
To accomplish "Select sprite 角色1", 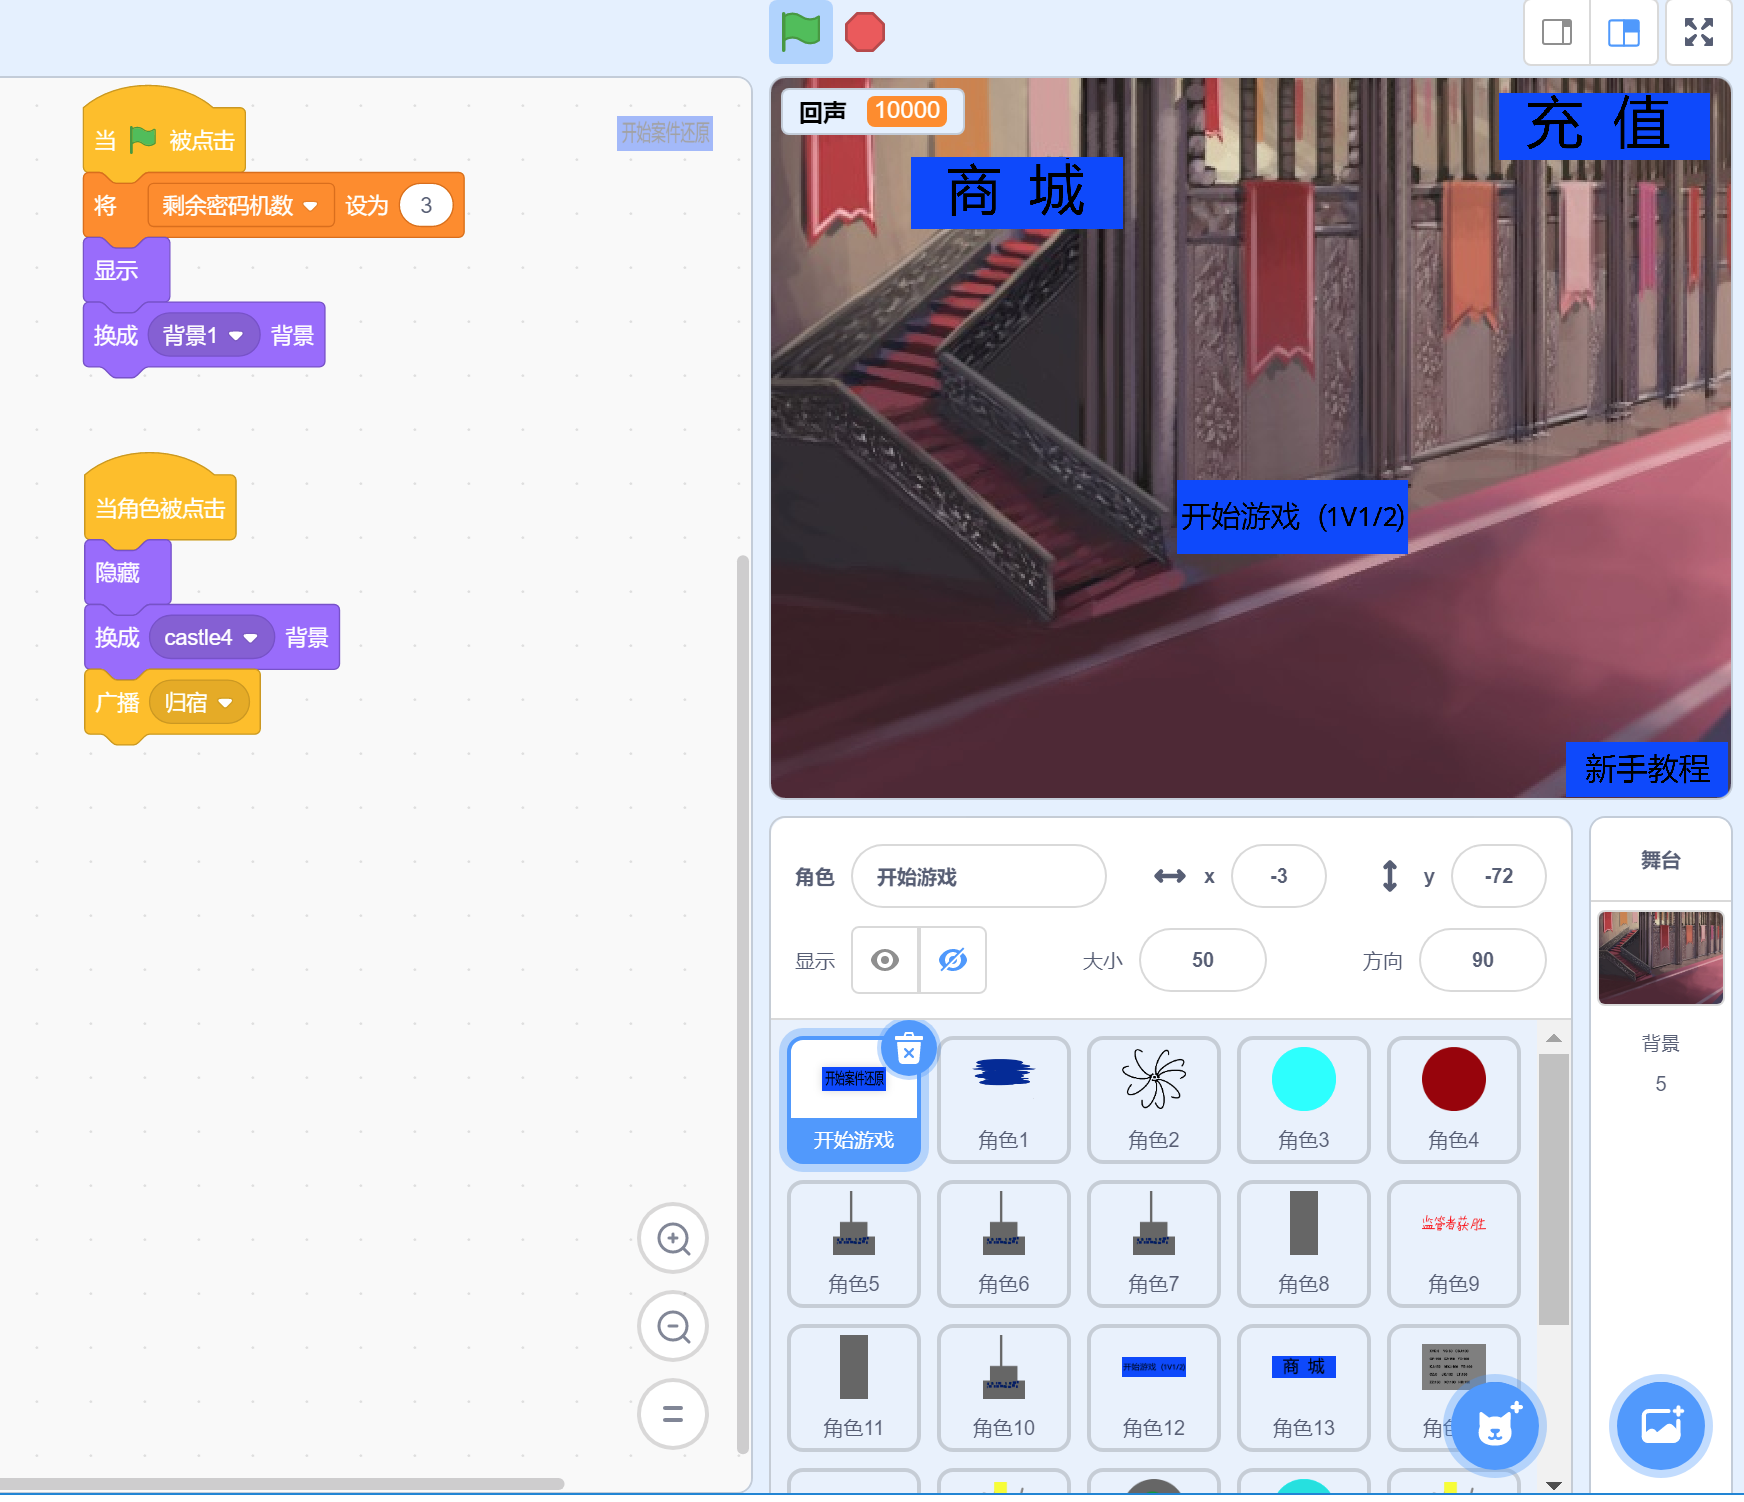I will [1003, 1101].
